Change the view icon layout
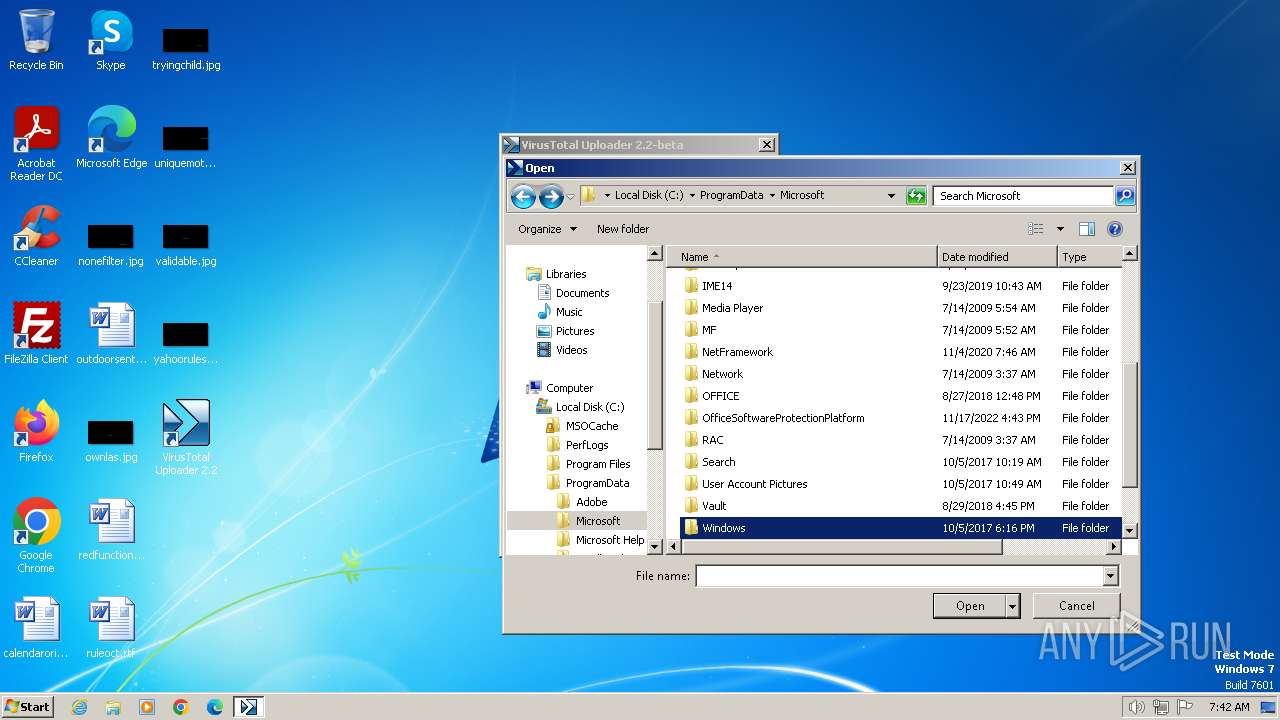This screenshot has width=1280, height=720. (1036, 229)
